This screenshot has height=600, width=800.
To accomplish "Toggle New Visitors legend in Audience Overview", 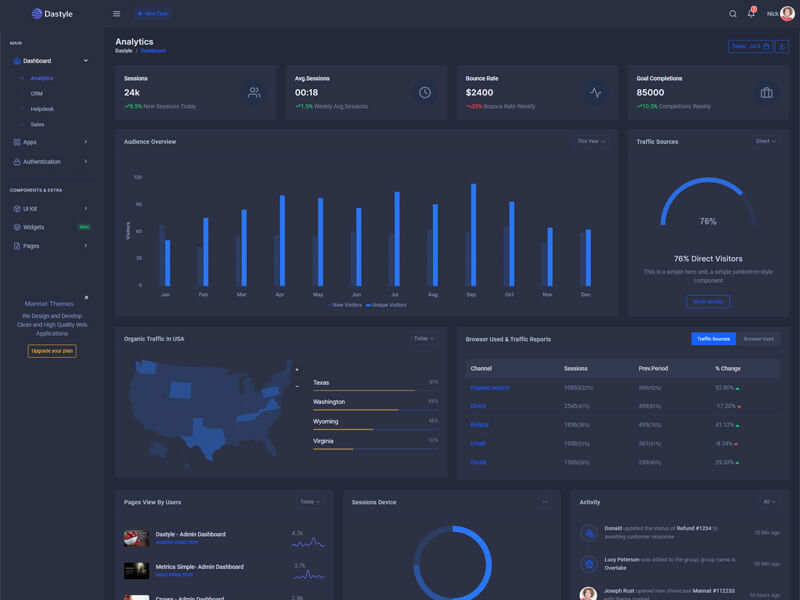I will pyautogui.click(x=345, y=305).
